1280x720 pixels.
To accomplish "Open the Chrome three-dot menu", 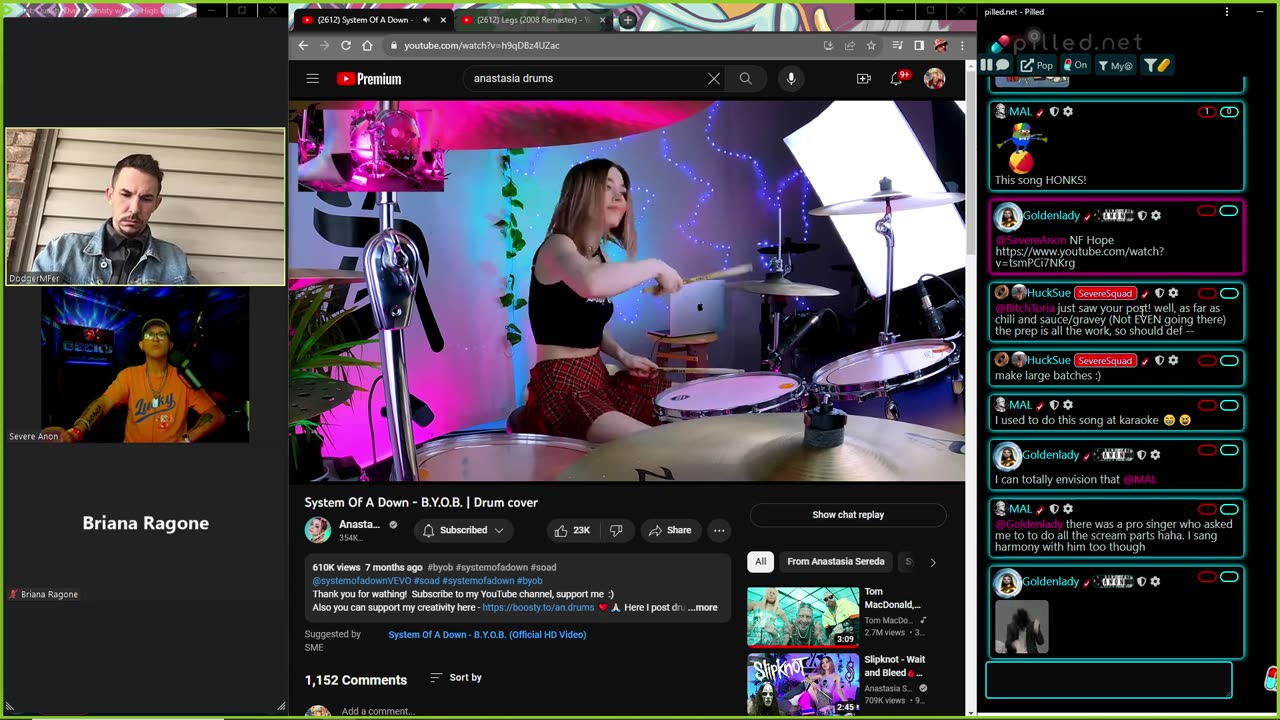I will (962, 45).
